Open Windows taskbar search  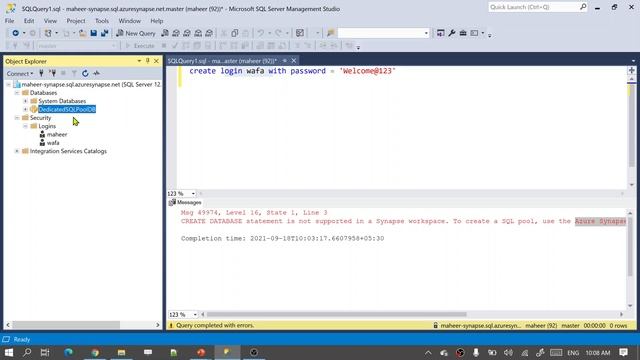[27, 352]
